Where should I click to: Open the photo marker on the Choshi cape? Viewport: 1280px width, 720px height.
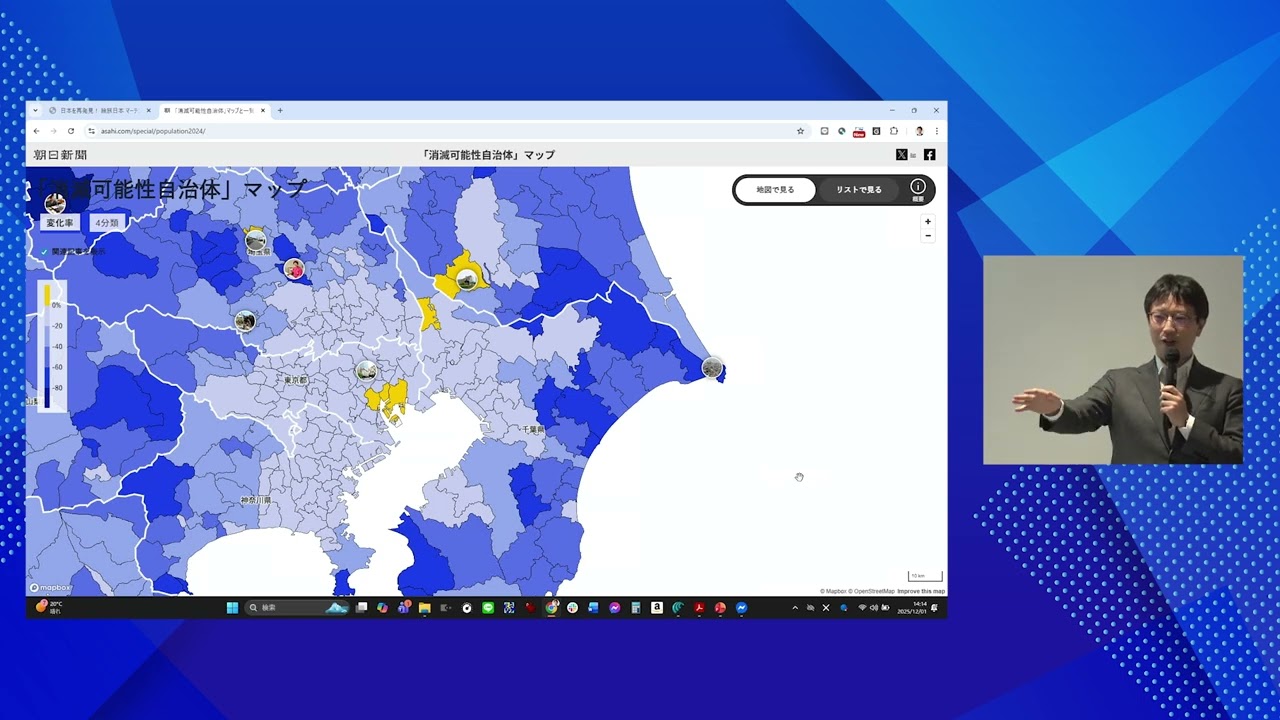pos(712,368)
